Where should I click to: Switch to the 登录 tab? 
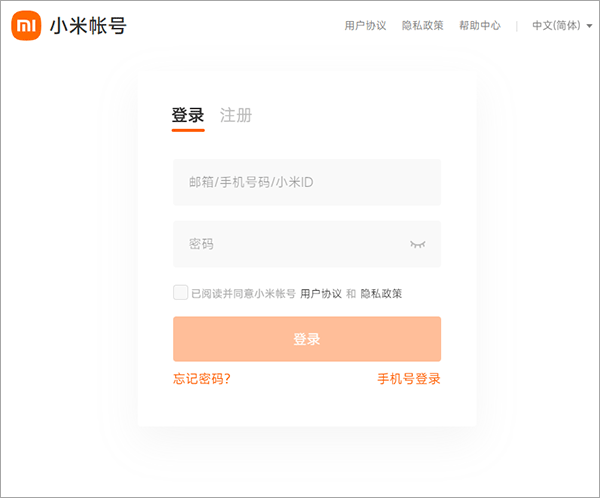[188, 115]
